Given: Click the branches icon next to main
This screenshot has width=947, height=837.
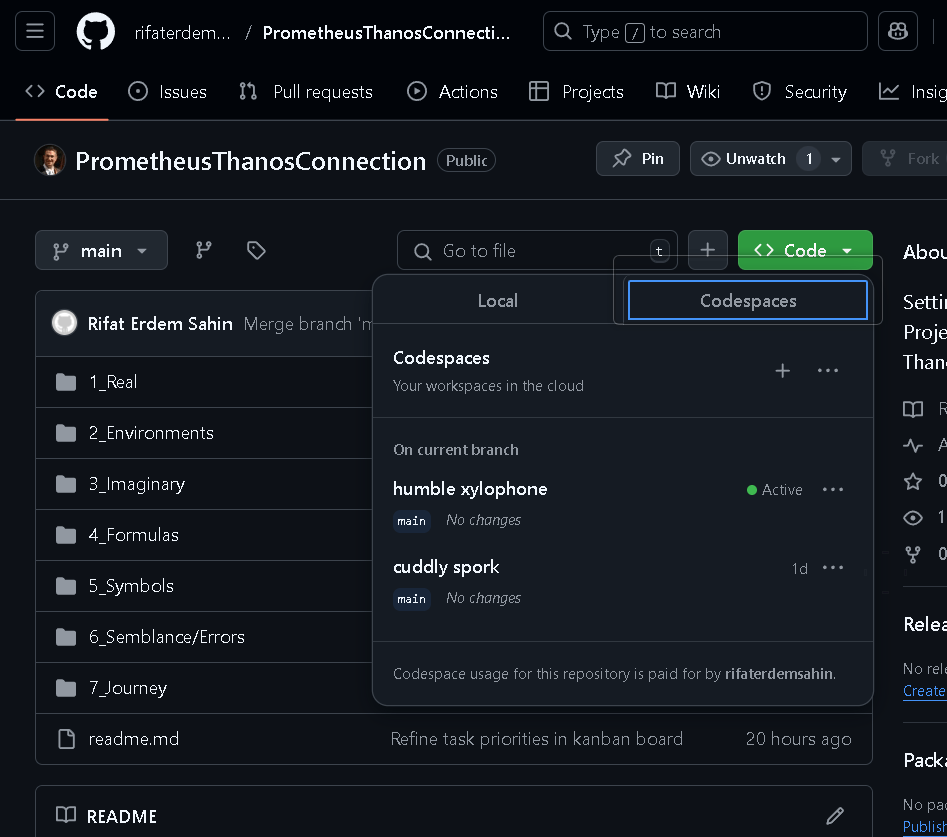Looking at the screenshot, I should pos(204,250).
